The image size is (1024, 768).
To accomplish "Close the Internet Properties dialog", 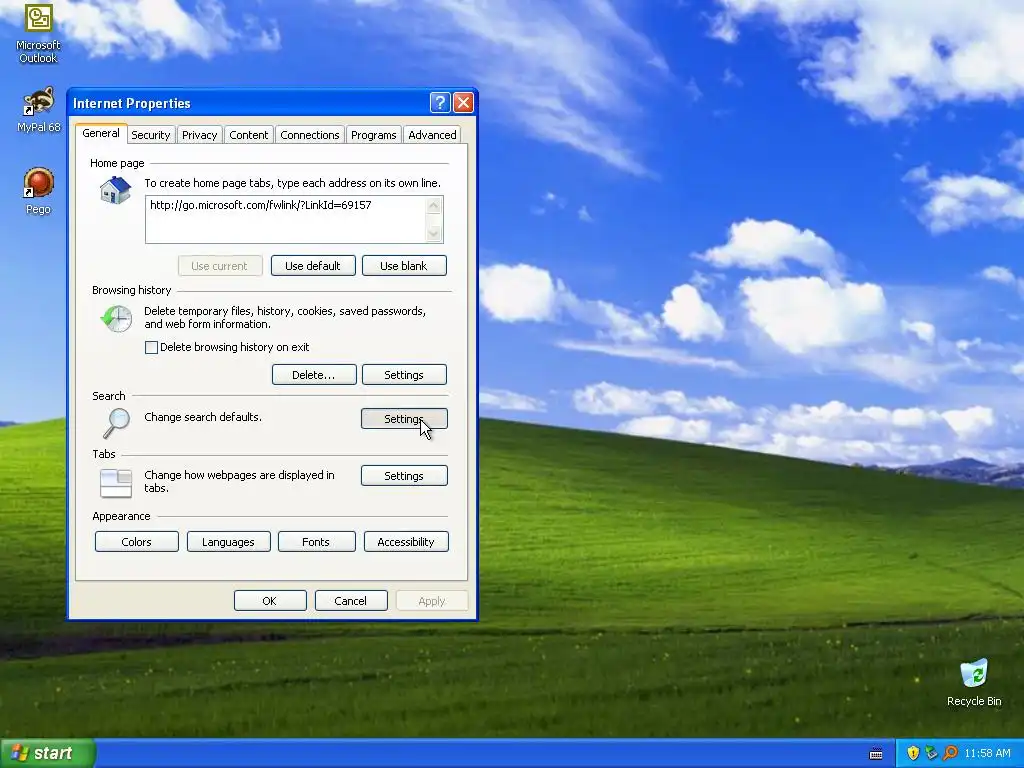I will [x=463, y=103].
